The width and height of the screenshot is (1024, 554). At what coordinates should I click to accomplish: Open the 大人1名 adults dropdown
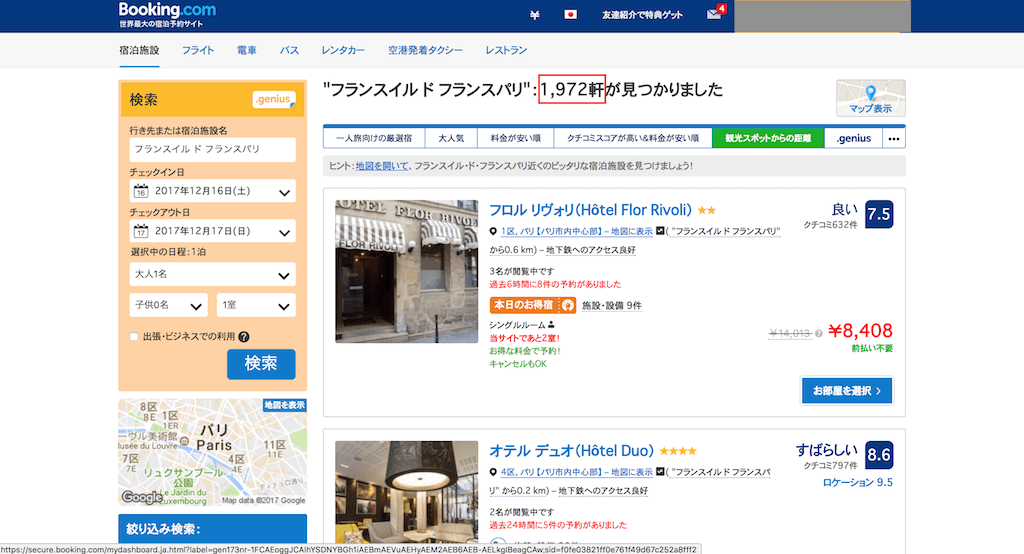[x=212, y=274]
